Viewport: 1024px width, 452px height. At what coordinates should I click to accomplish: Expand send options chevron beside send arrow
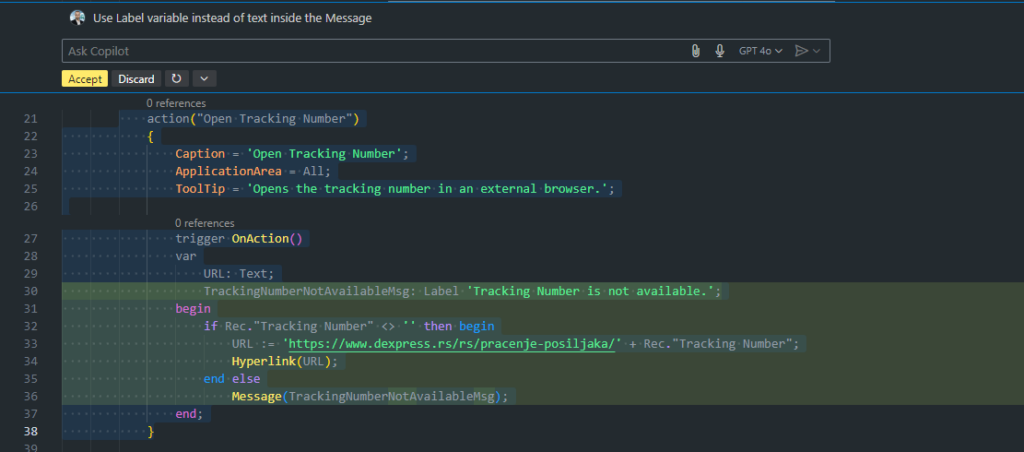(817, 51)
